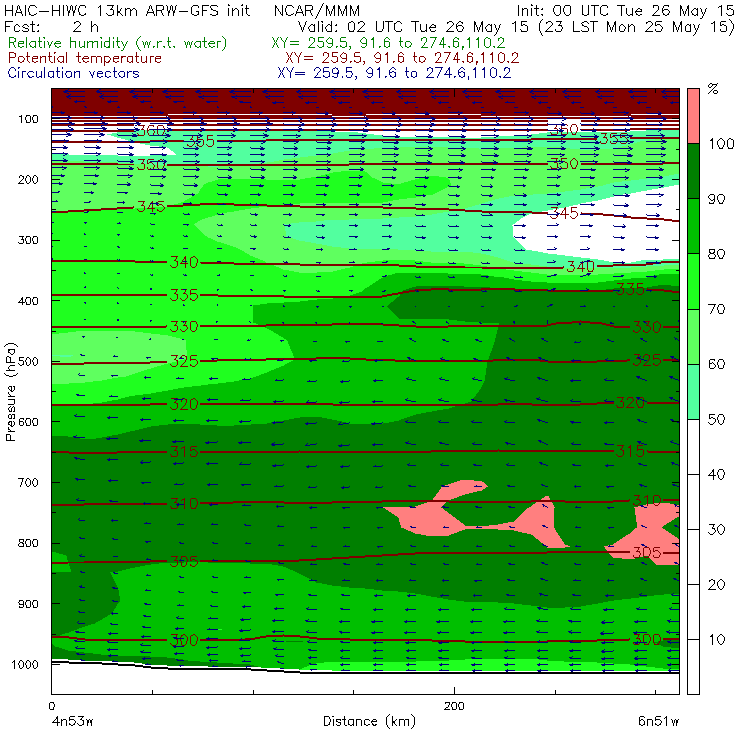Click the '6n51w' end location label

tap(658, 721)
